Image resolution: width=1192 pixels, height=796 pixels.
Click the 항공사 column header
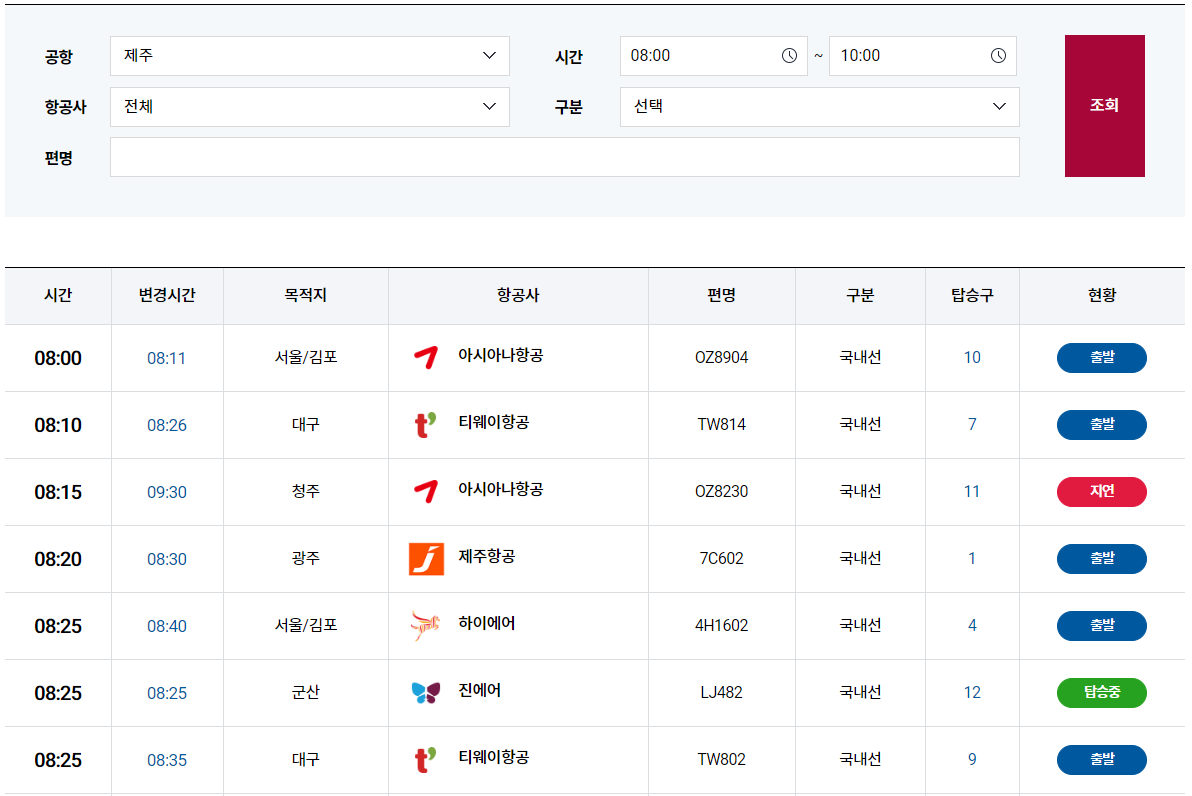click(x=518, y=295)
